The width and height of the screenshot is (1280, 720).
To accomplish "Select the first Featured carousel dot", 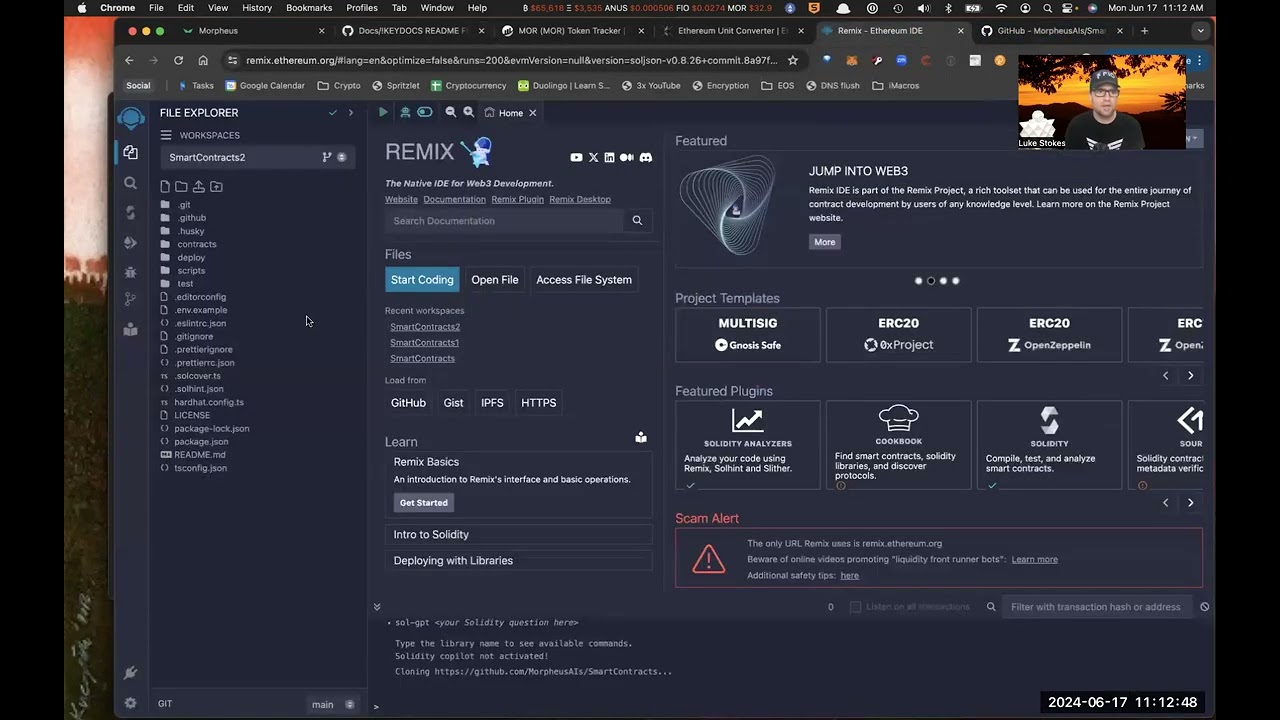I will (x=919, y=281).
